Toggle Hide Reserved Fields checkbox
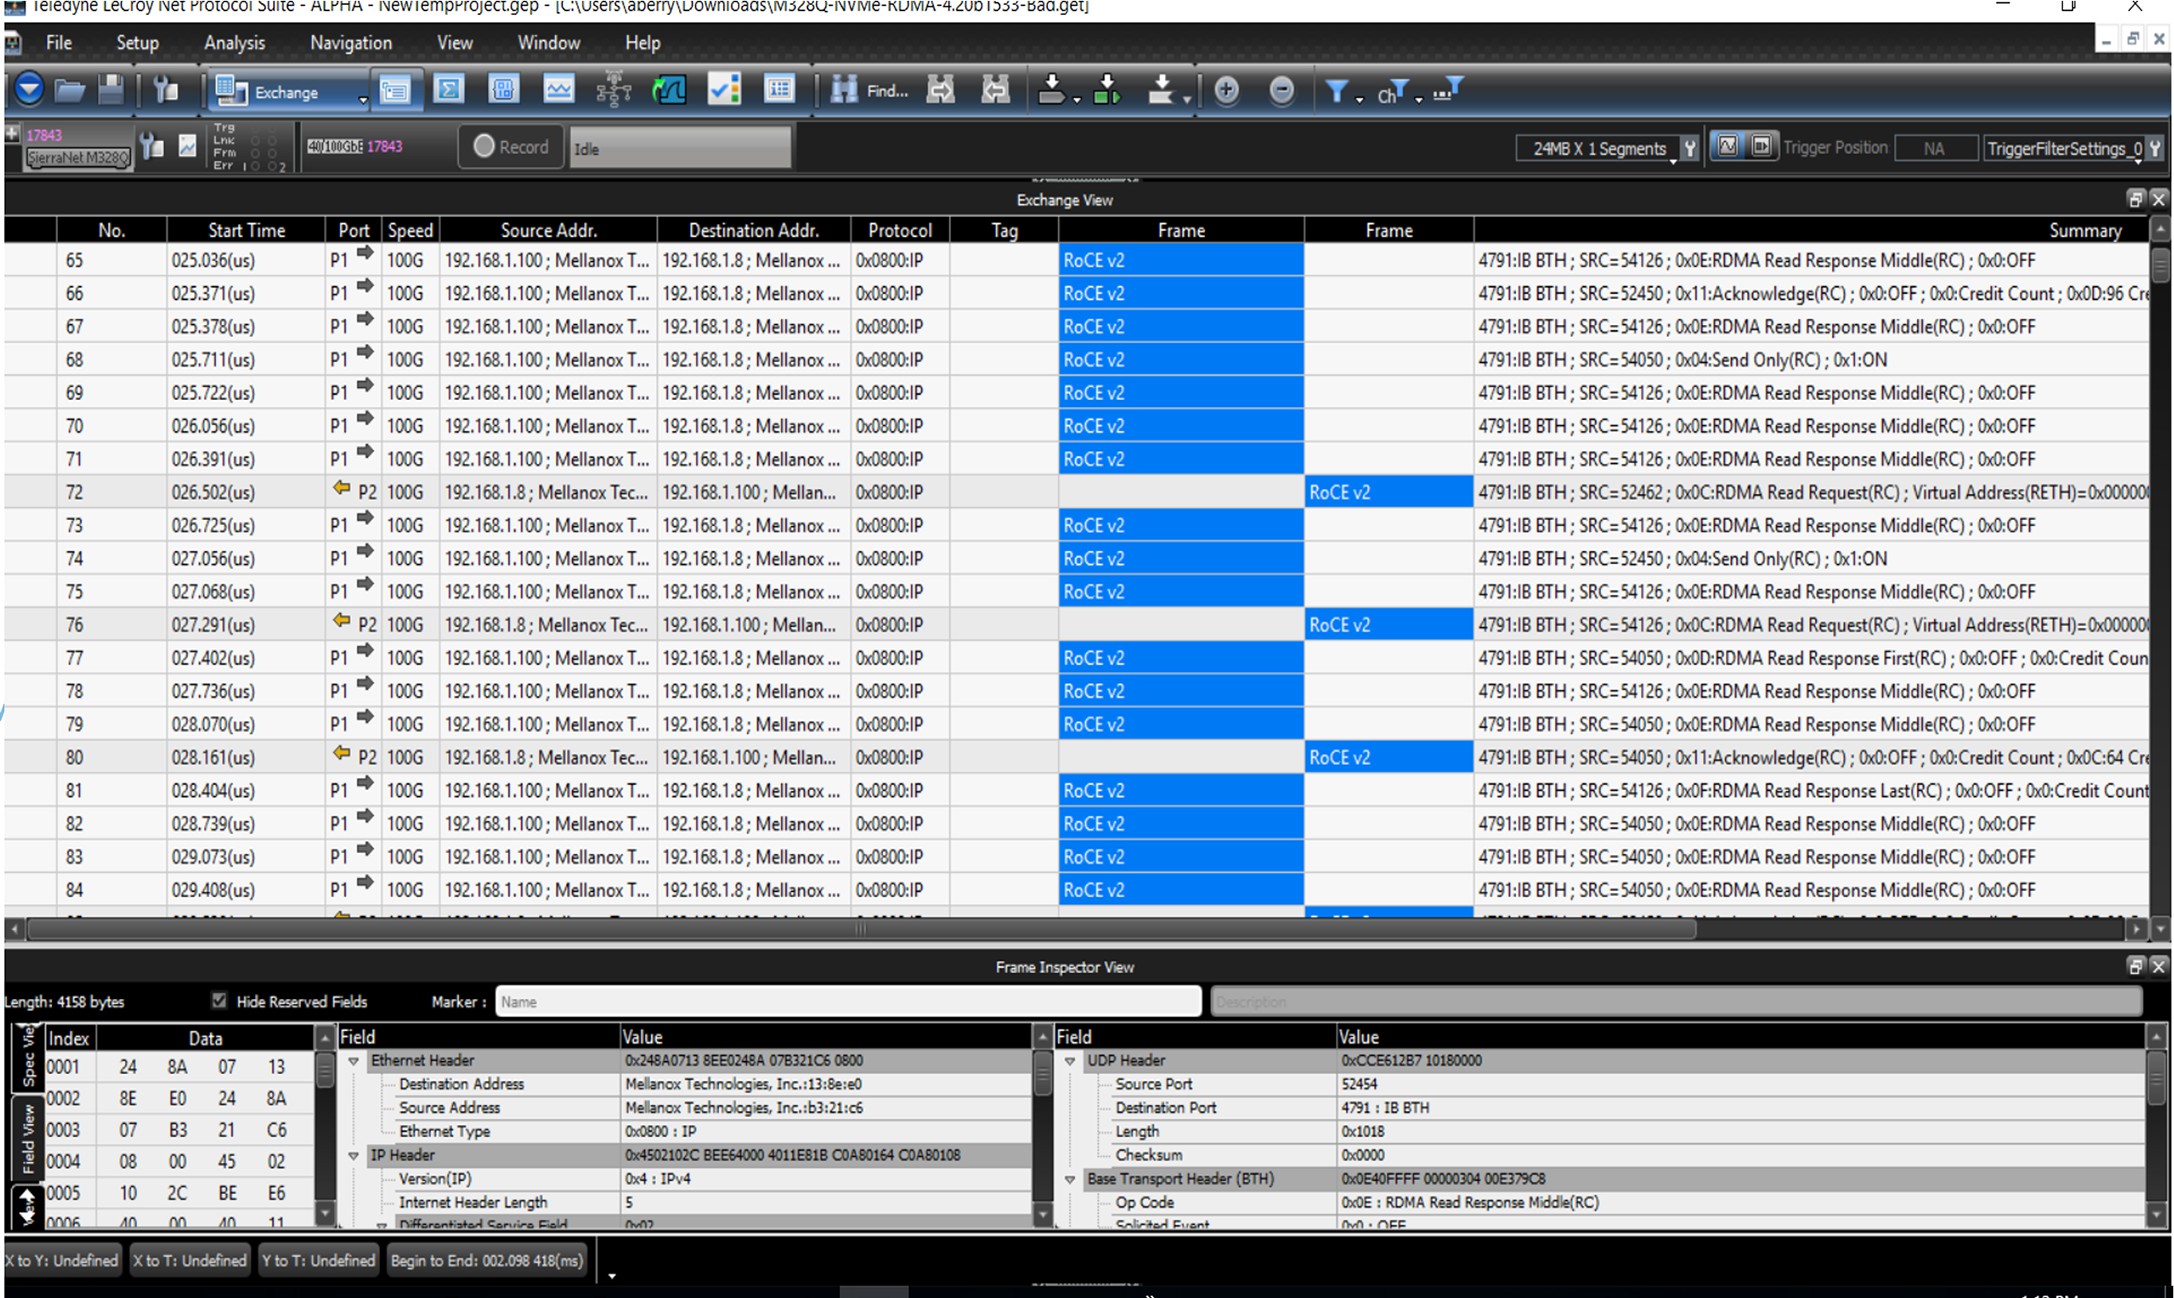This screenshot has width=2174, height=1298. 219,1000
